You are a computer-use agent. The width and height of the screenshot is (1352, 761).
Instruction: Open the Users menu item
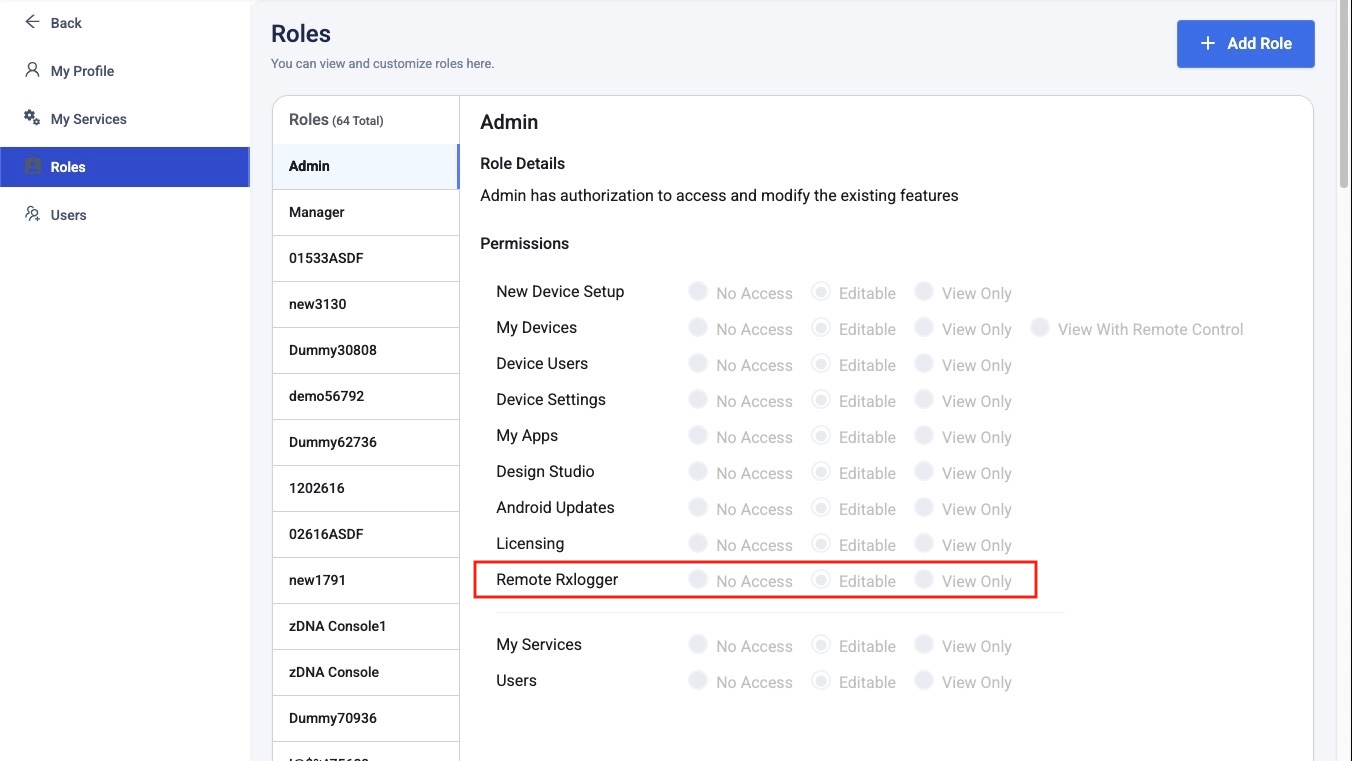[69, 215]
